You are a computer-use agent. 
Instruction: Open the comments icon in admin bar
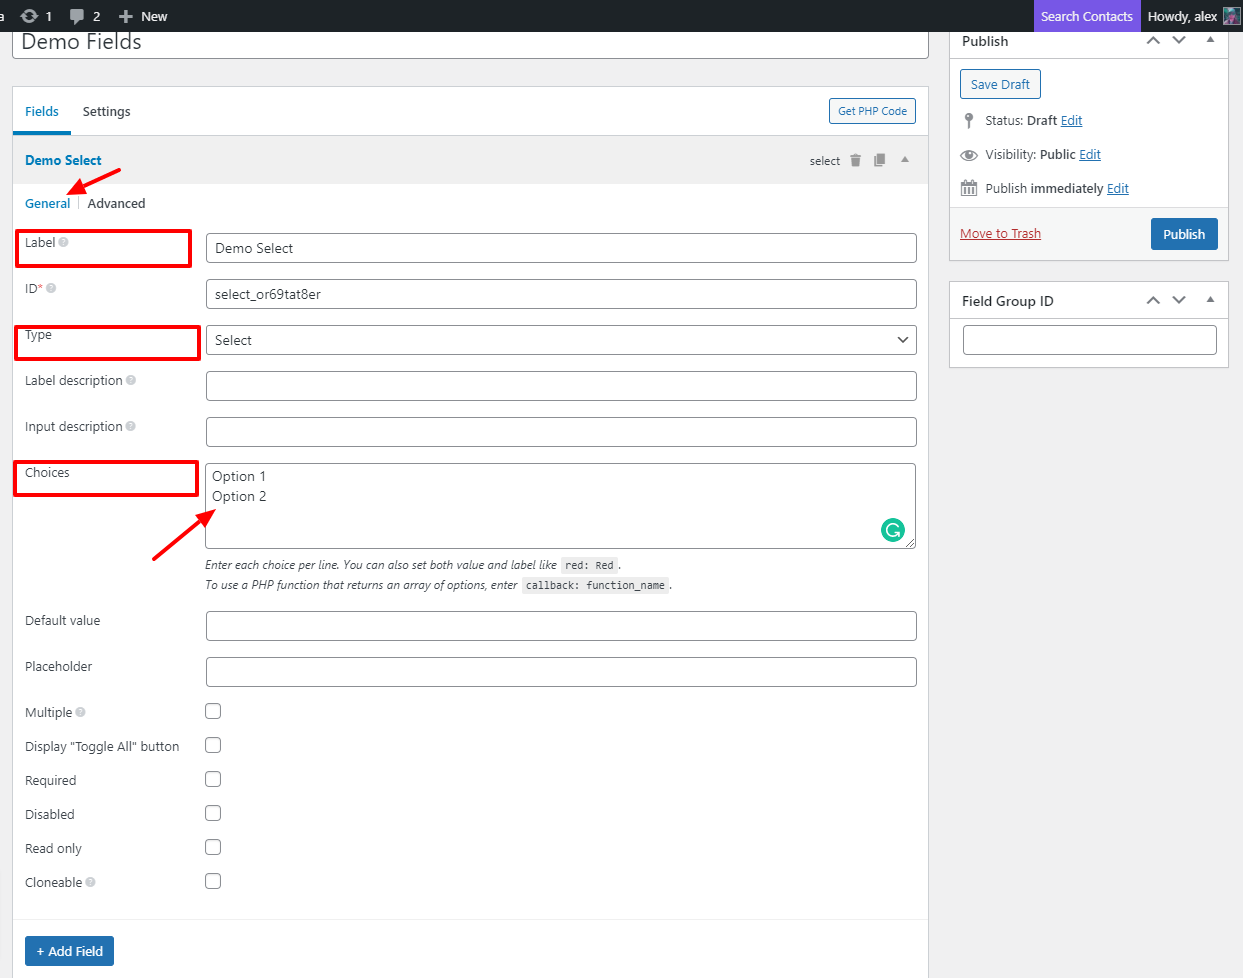(78, 16)
